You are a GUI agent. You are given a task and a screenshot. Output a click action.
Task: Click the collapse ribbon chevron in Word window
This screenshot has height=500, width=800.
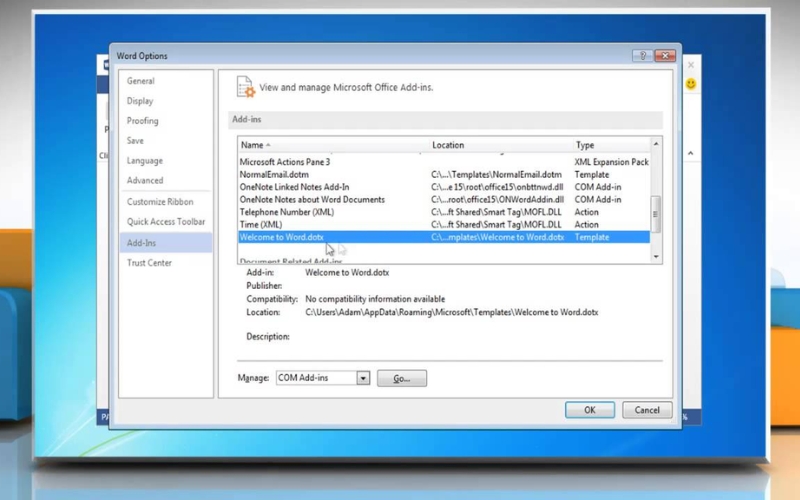tap(690, 153)
